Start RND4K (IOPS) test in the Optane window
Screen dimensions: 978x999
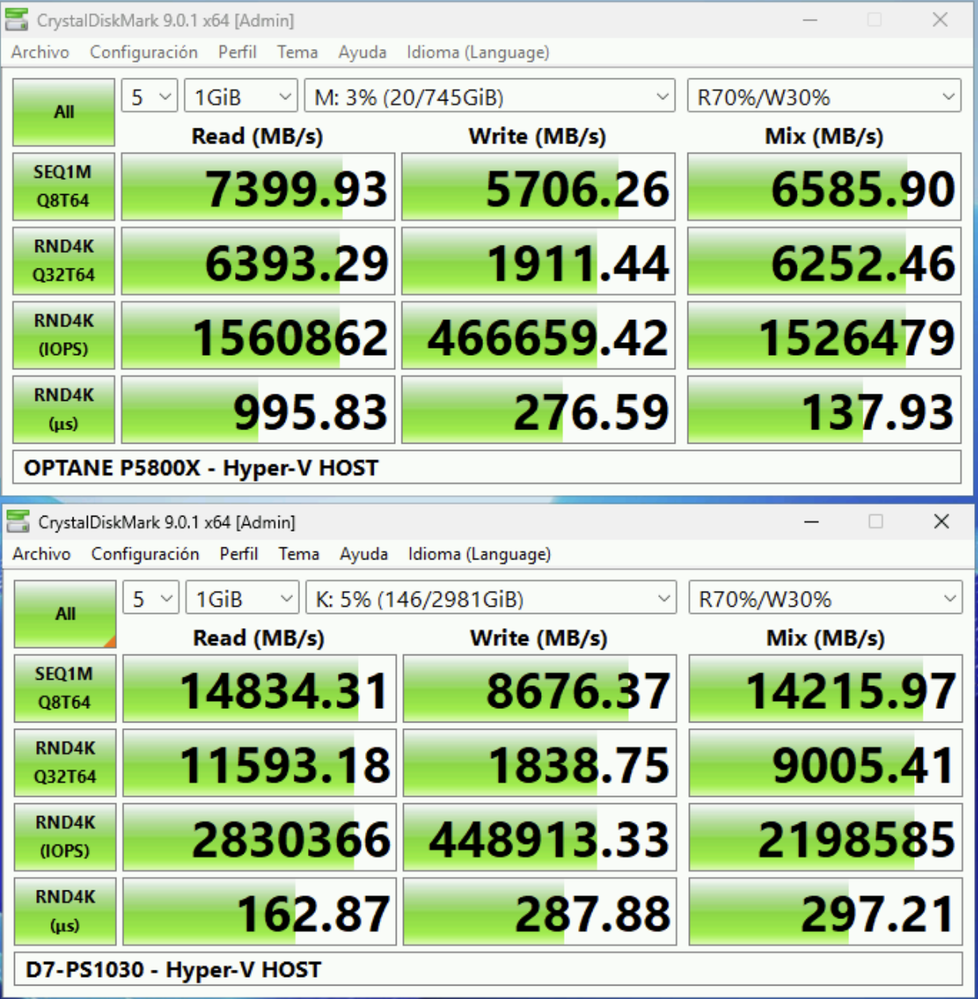pyautogui.click(x=64, y=335)
